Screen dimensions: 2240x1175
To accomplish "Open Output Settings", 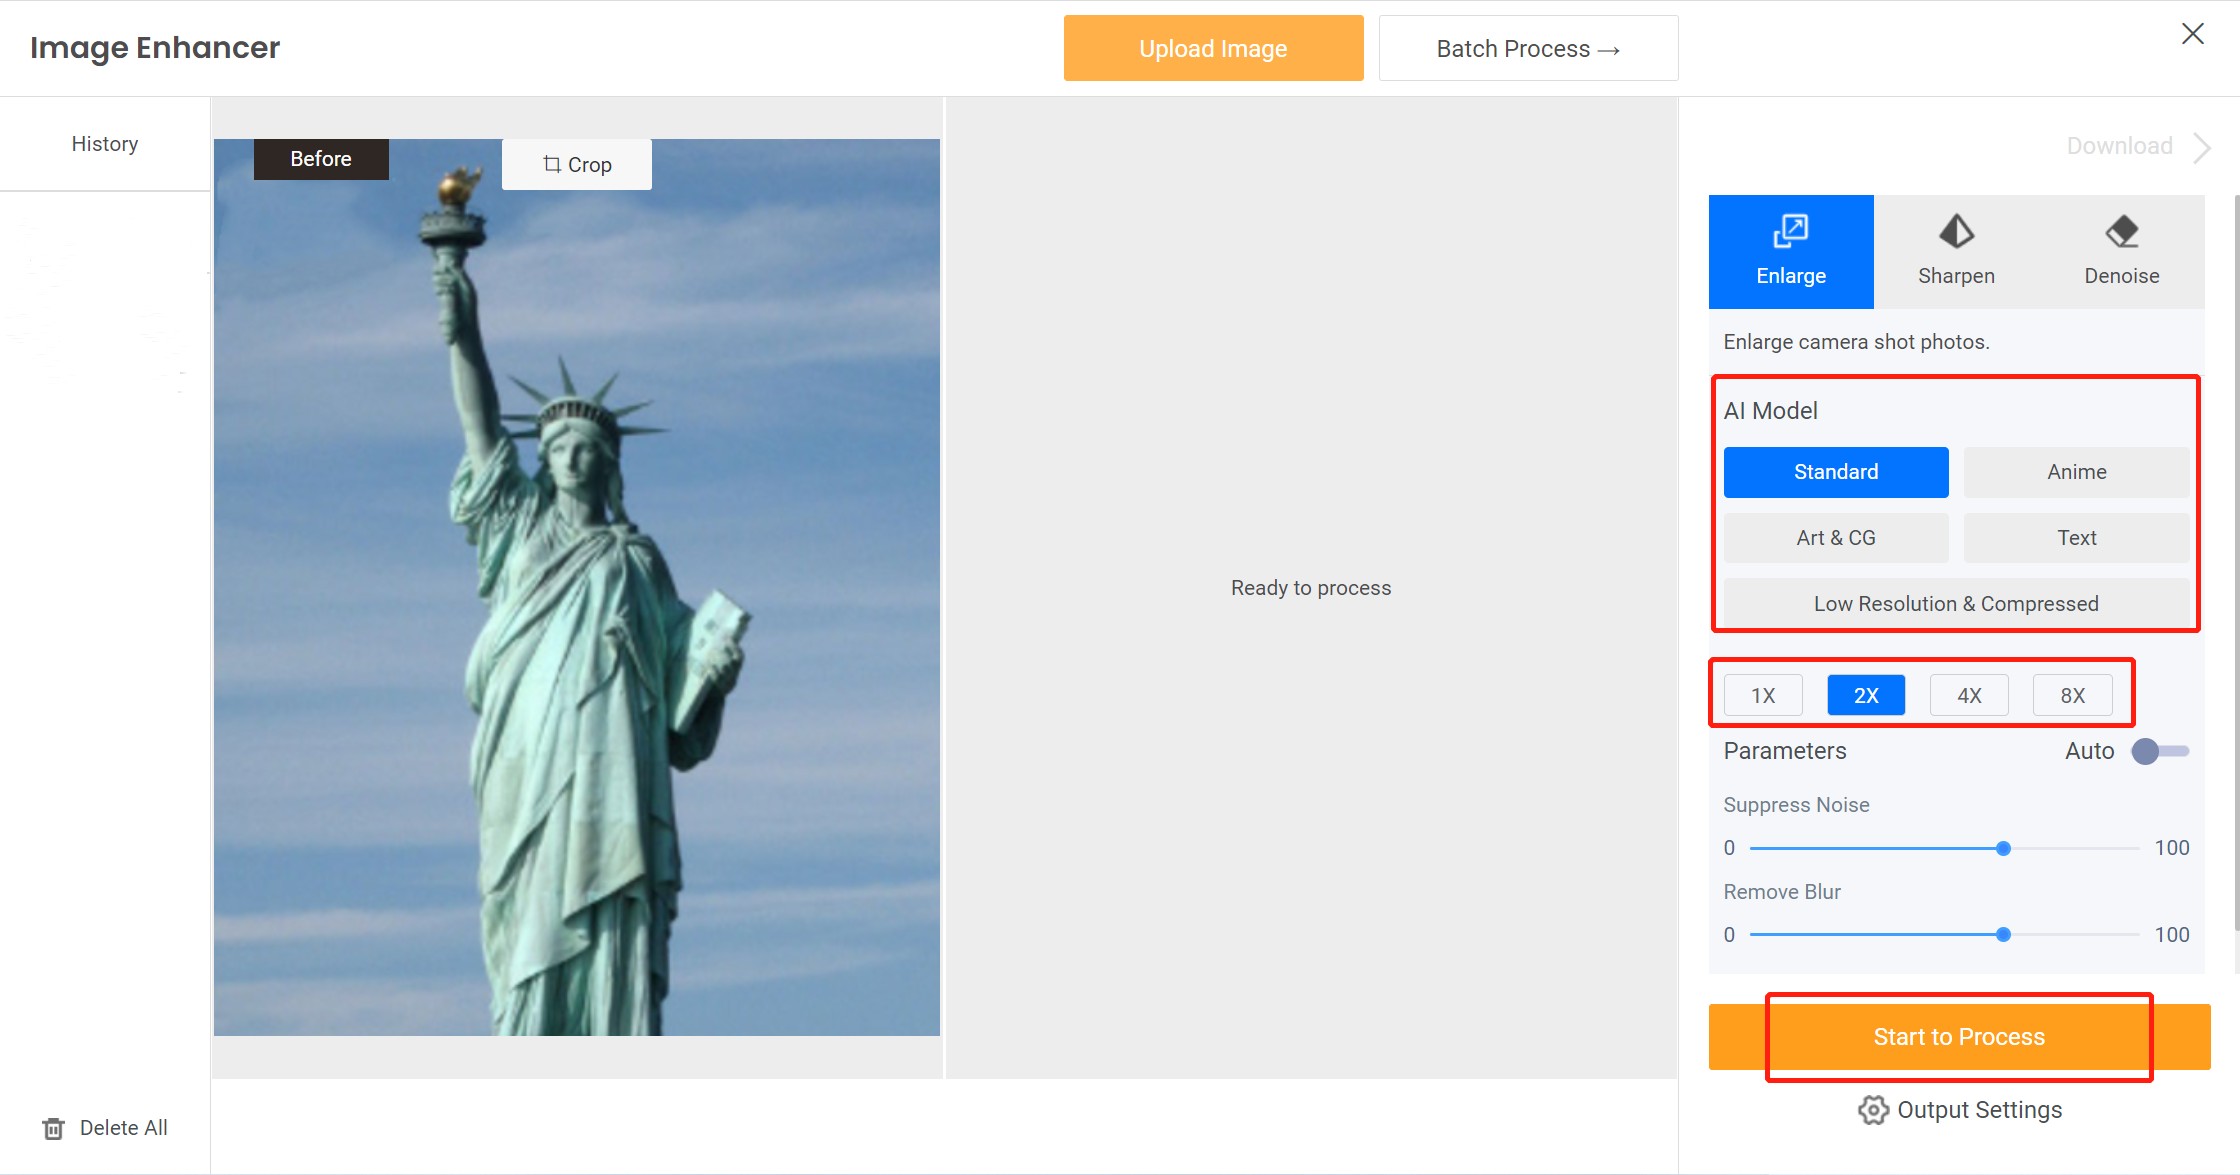I will click(1960, 1110).
